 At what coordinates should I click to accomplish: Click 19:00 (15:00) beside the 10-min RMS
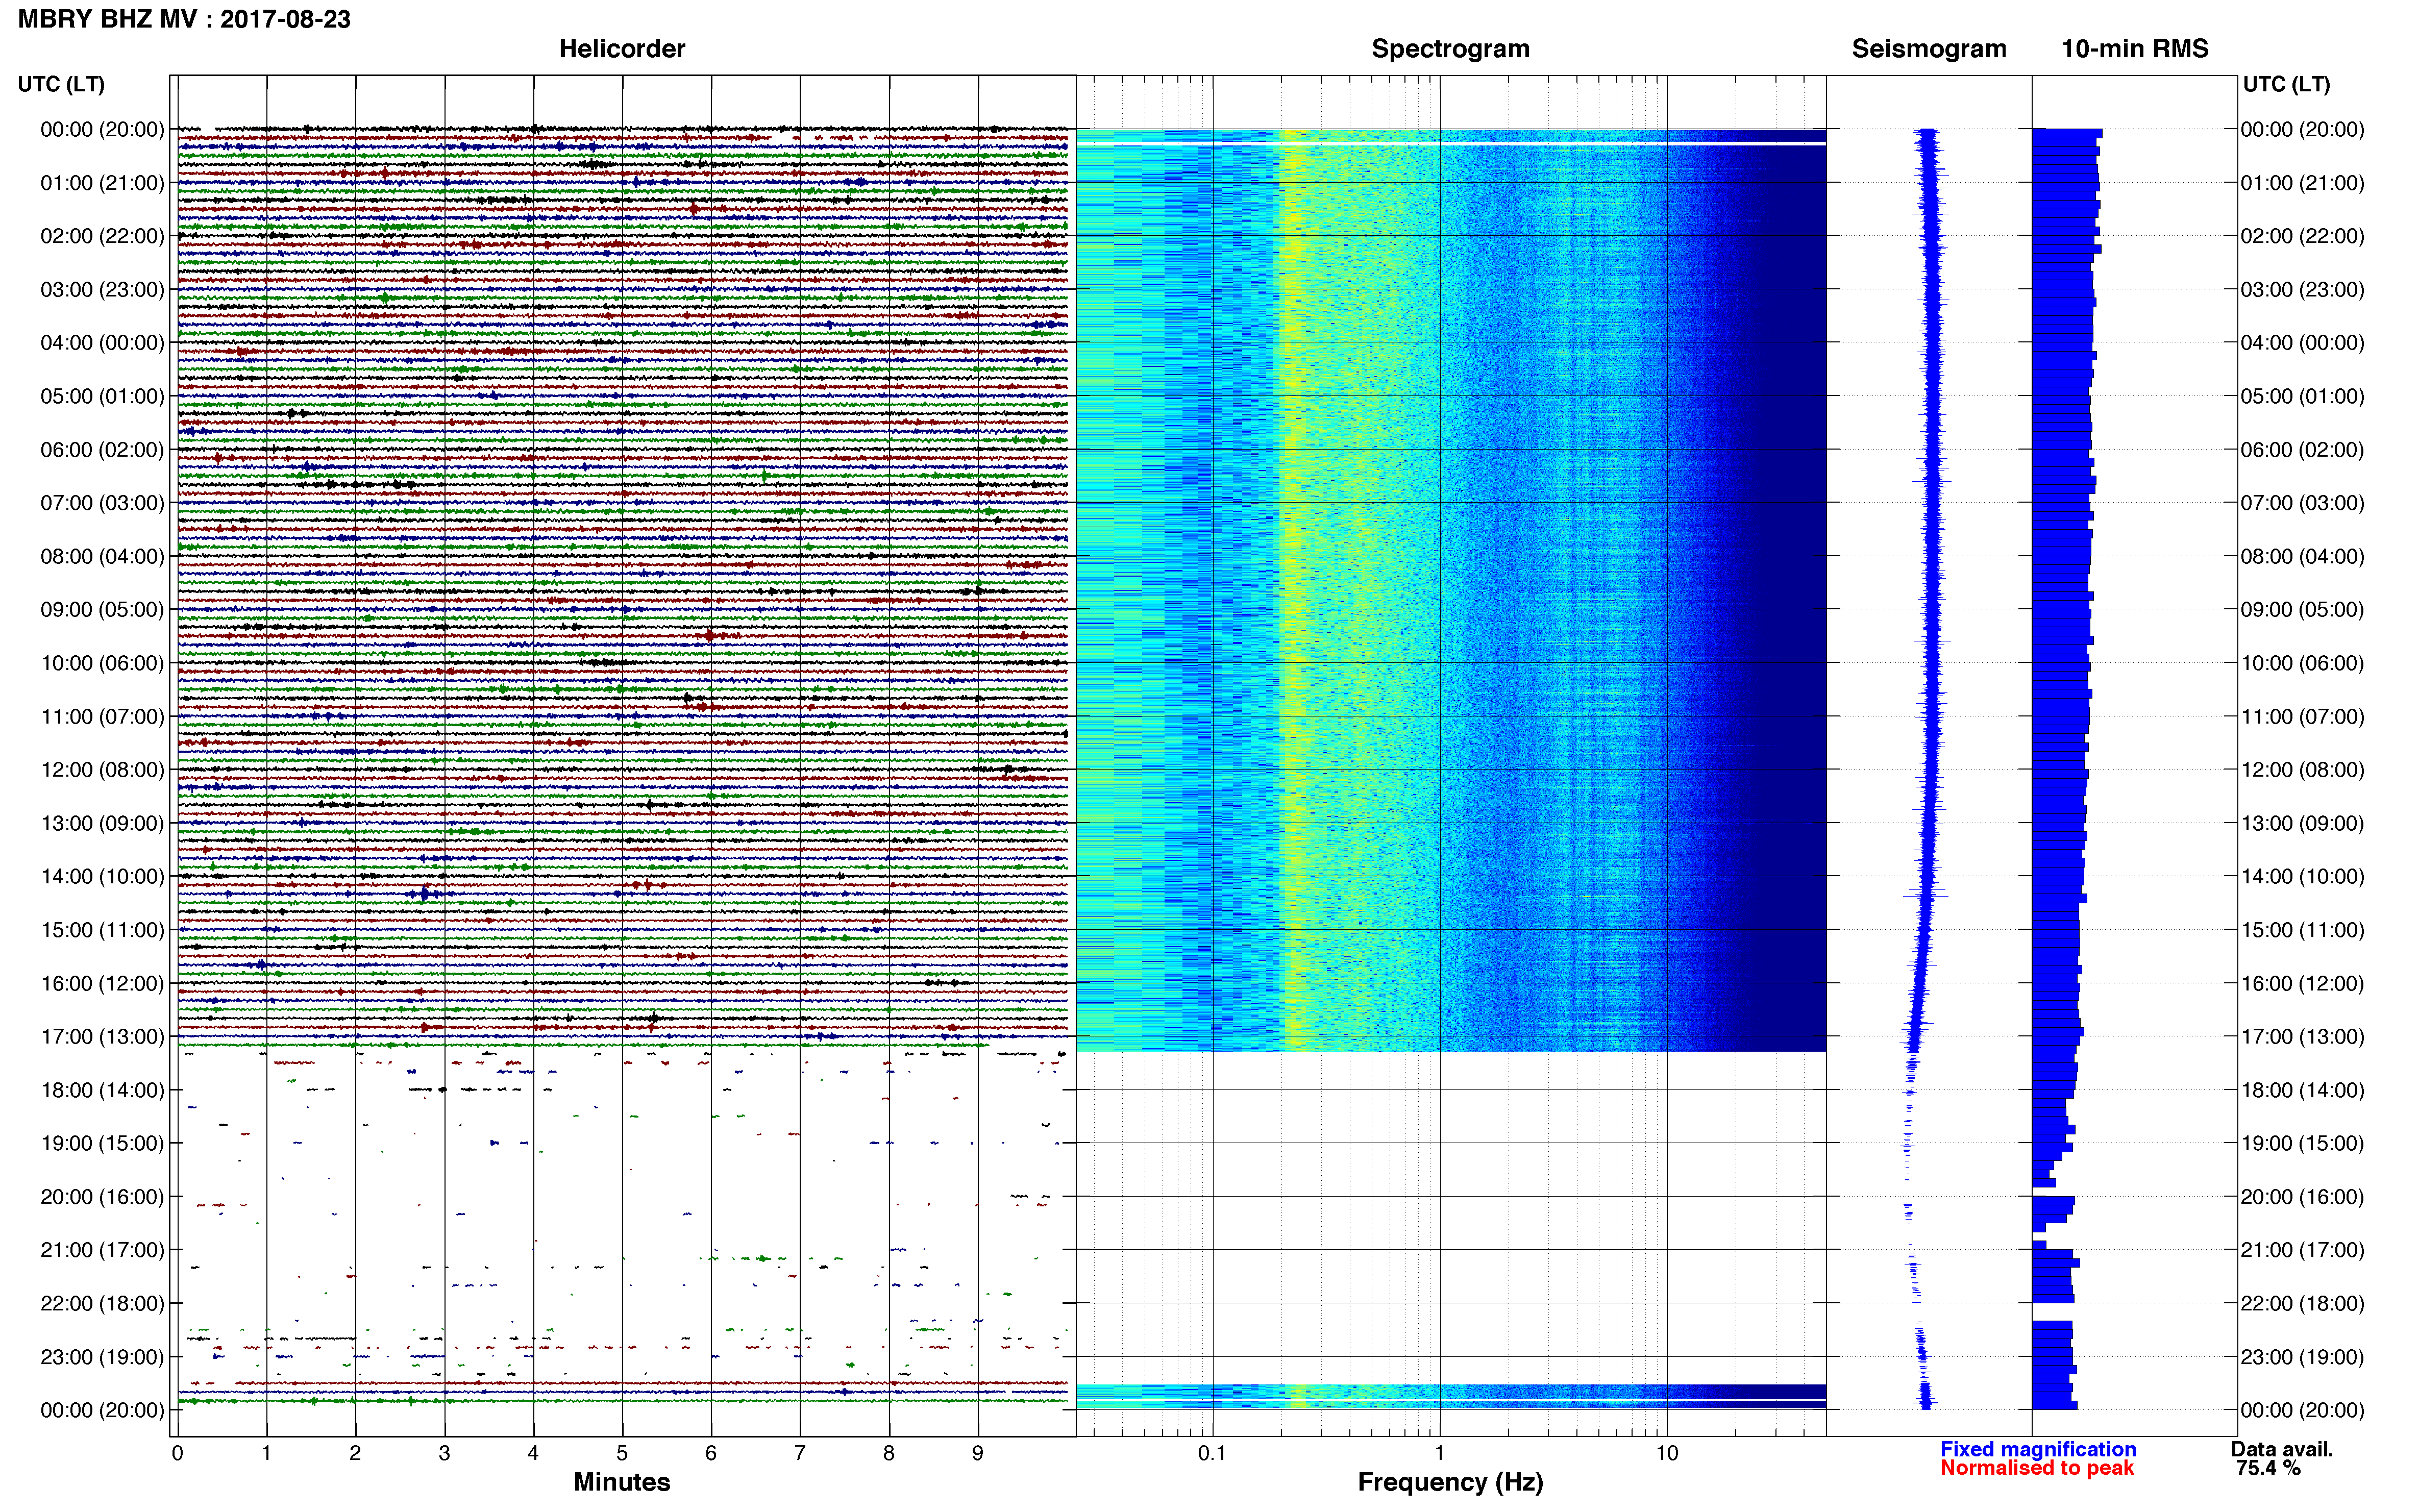(x=2302, y=1143)
